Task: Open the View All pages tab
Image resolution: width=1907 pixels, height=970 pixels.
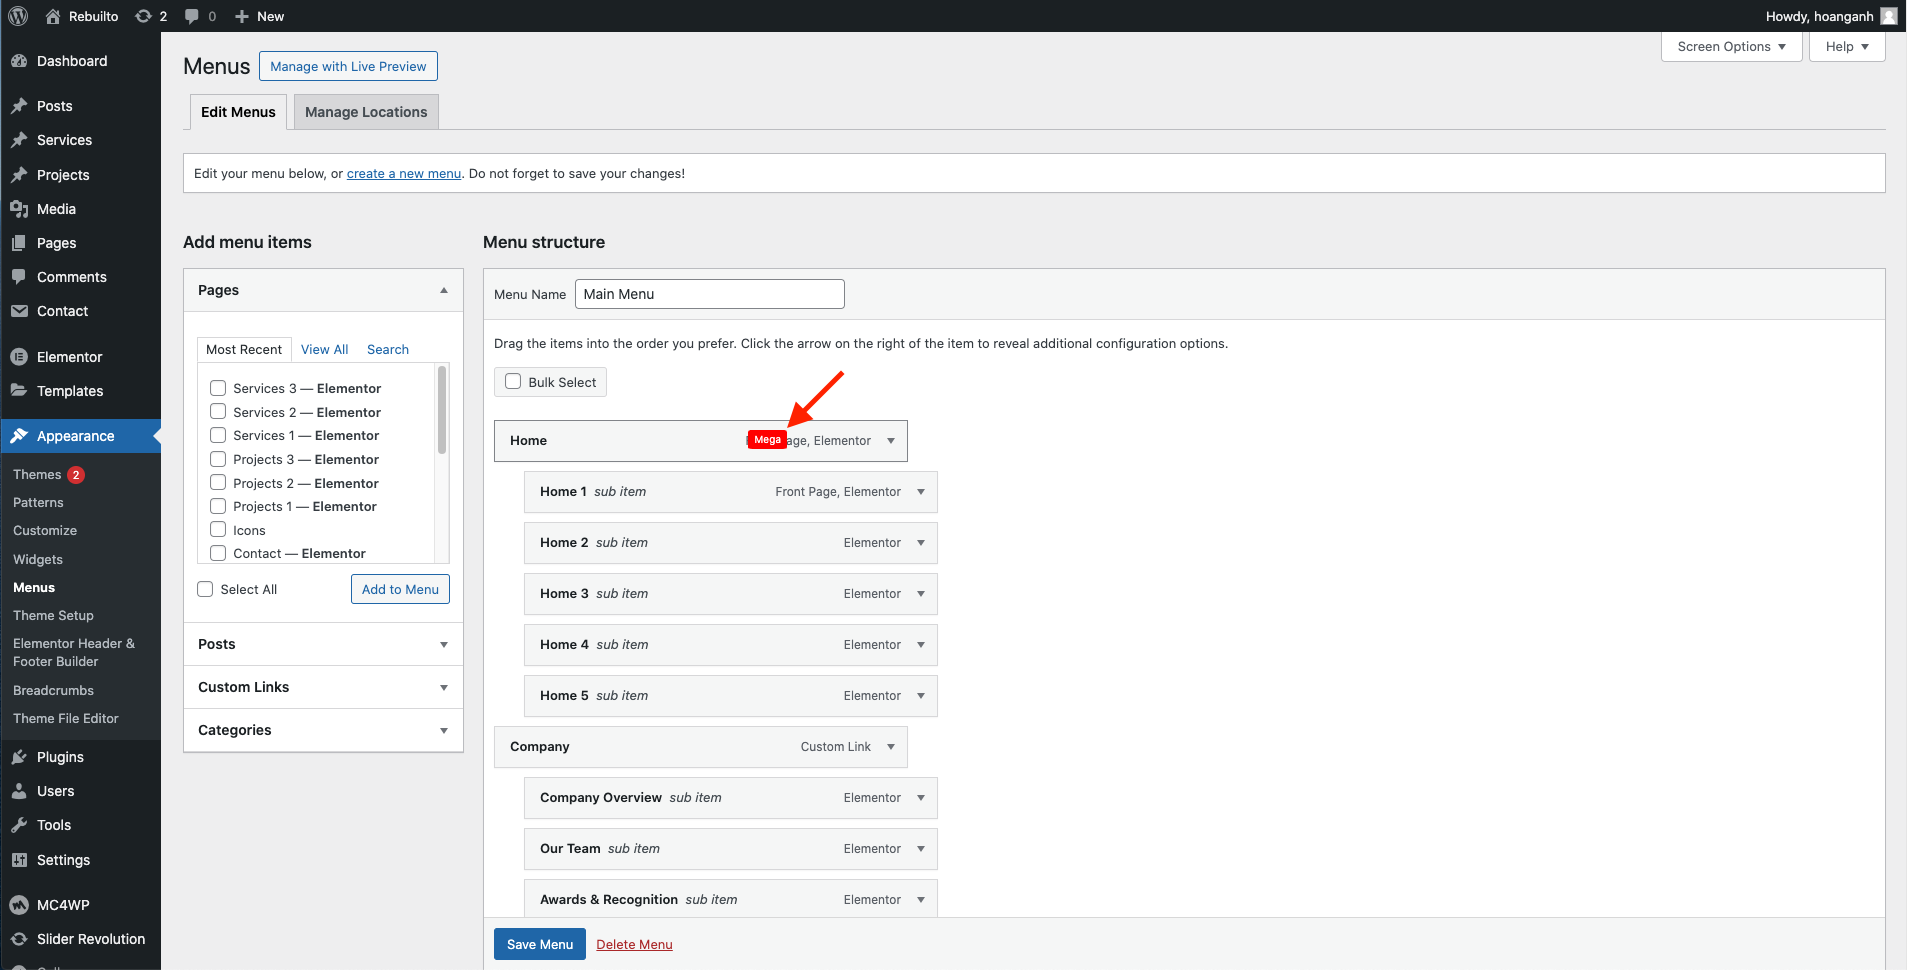Action: [x=324, y=349]
